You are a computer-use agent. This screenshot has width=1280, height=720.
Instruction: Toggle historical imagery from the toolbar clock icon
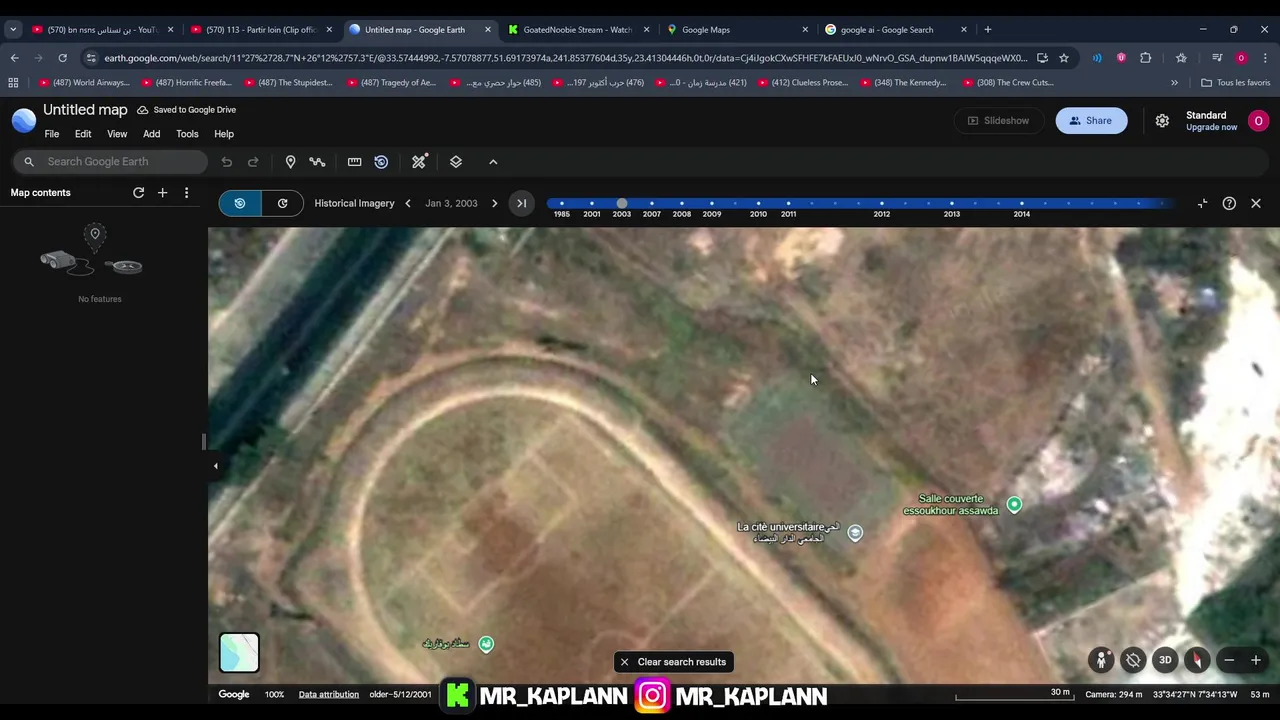pos(381,162)
